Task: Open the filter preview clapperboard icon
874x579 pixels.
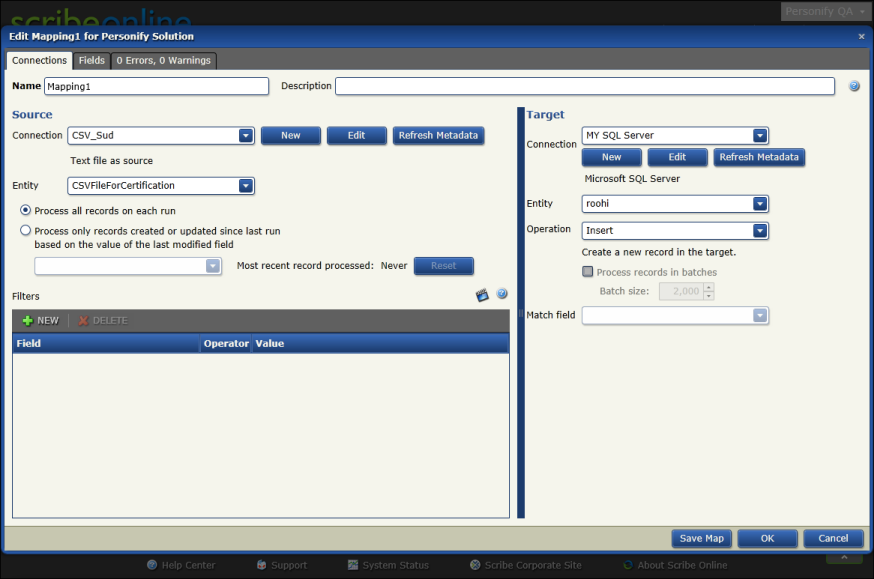Action: [482, 295]
